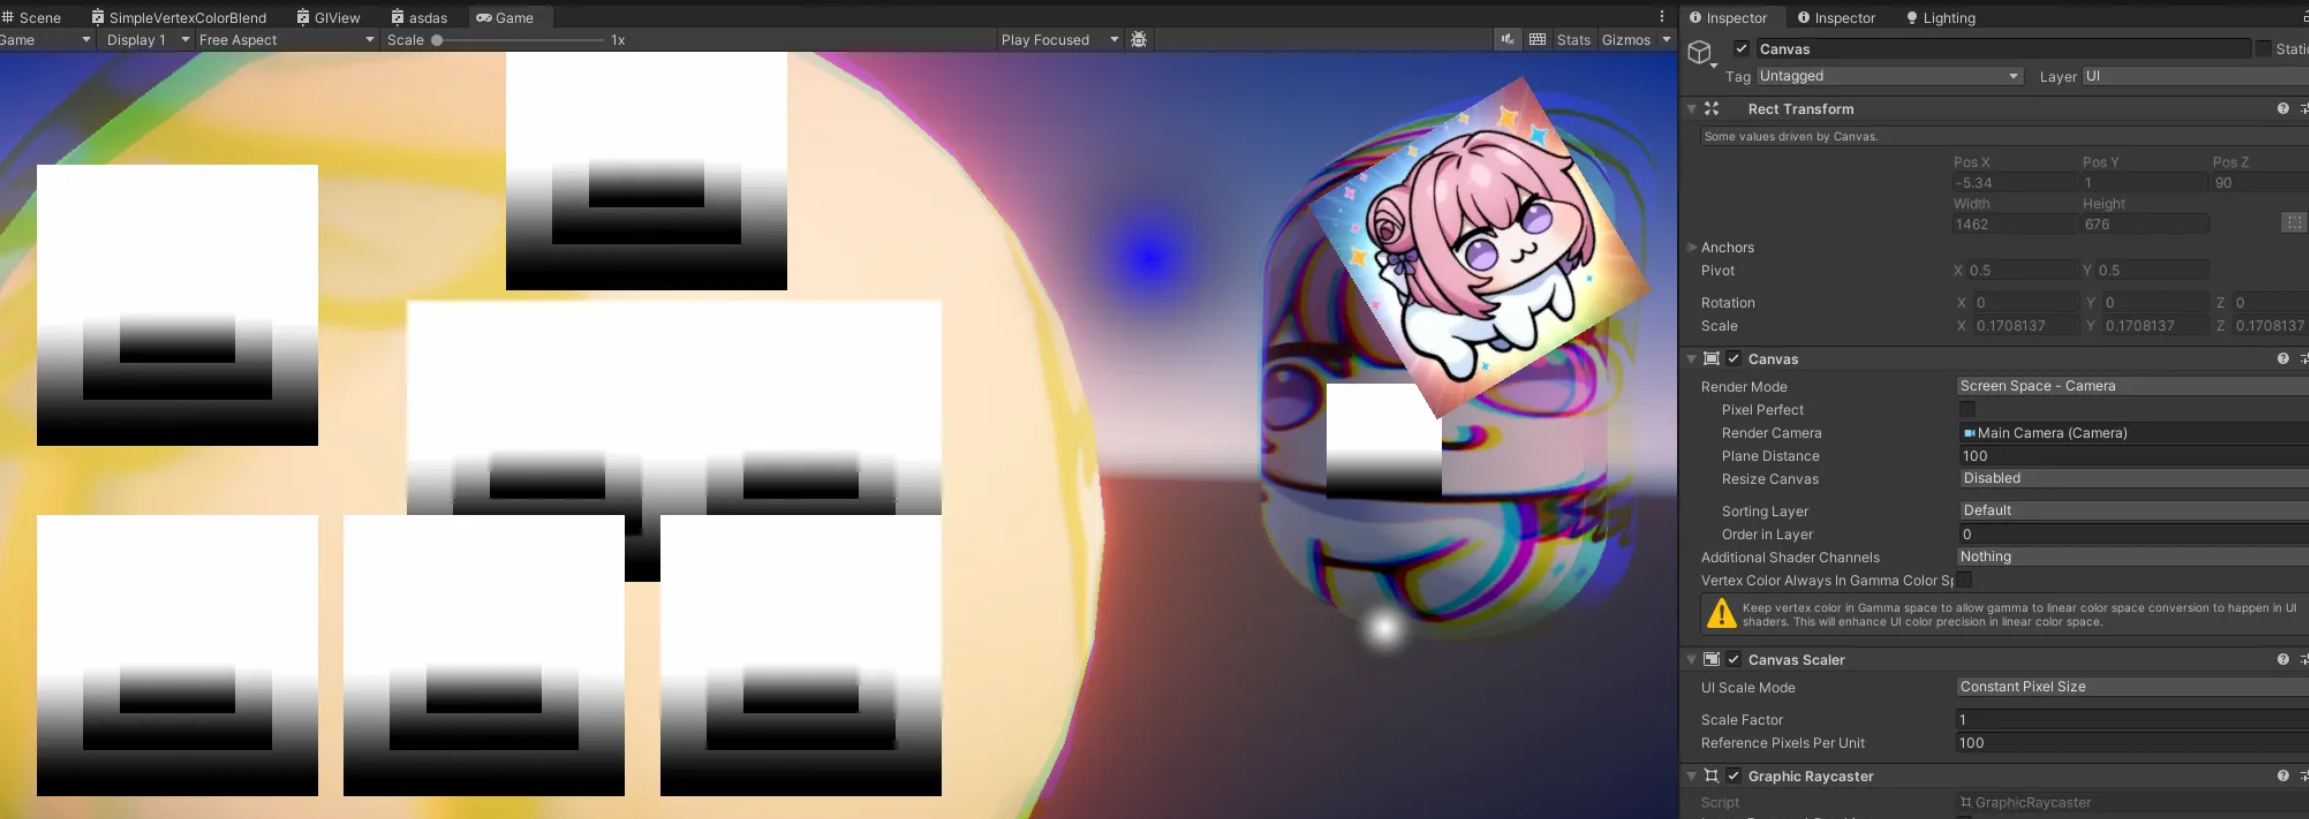Image resolution: width=2309 pixels, height=819 pixels.
Task: Click the GameObject cube icon picker
Action: [x=1700, y=53]
